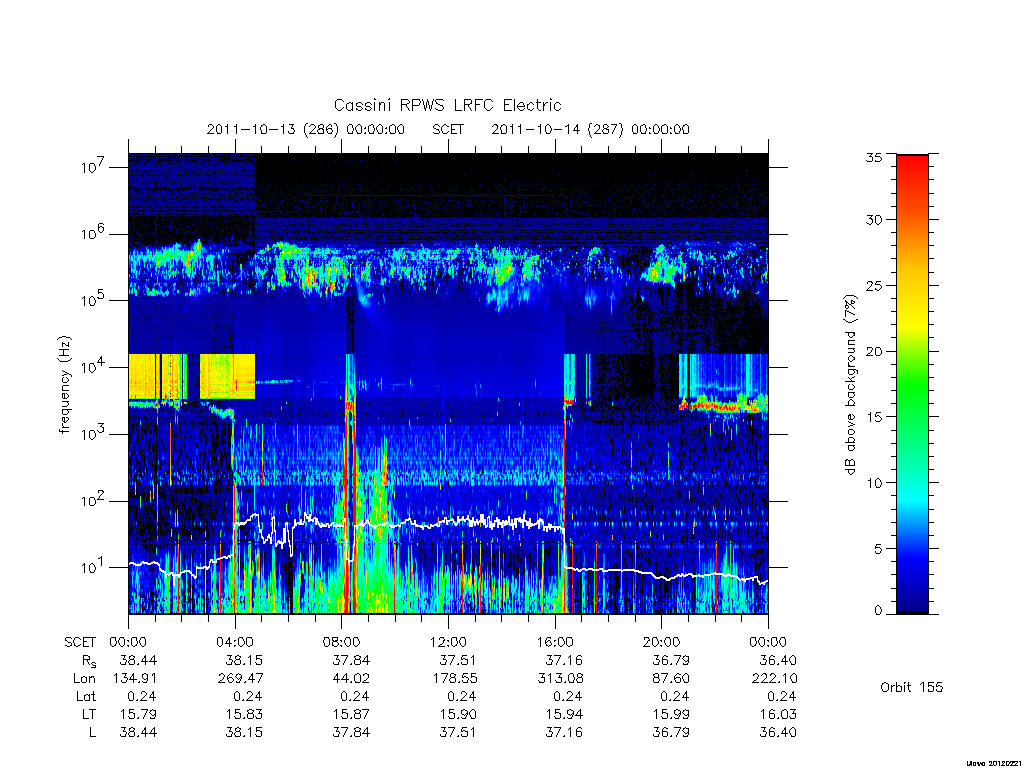Click the "12:00" time tick label
1024x768 pixels.
[449, 642]
